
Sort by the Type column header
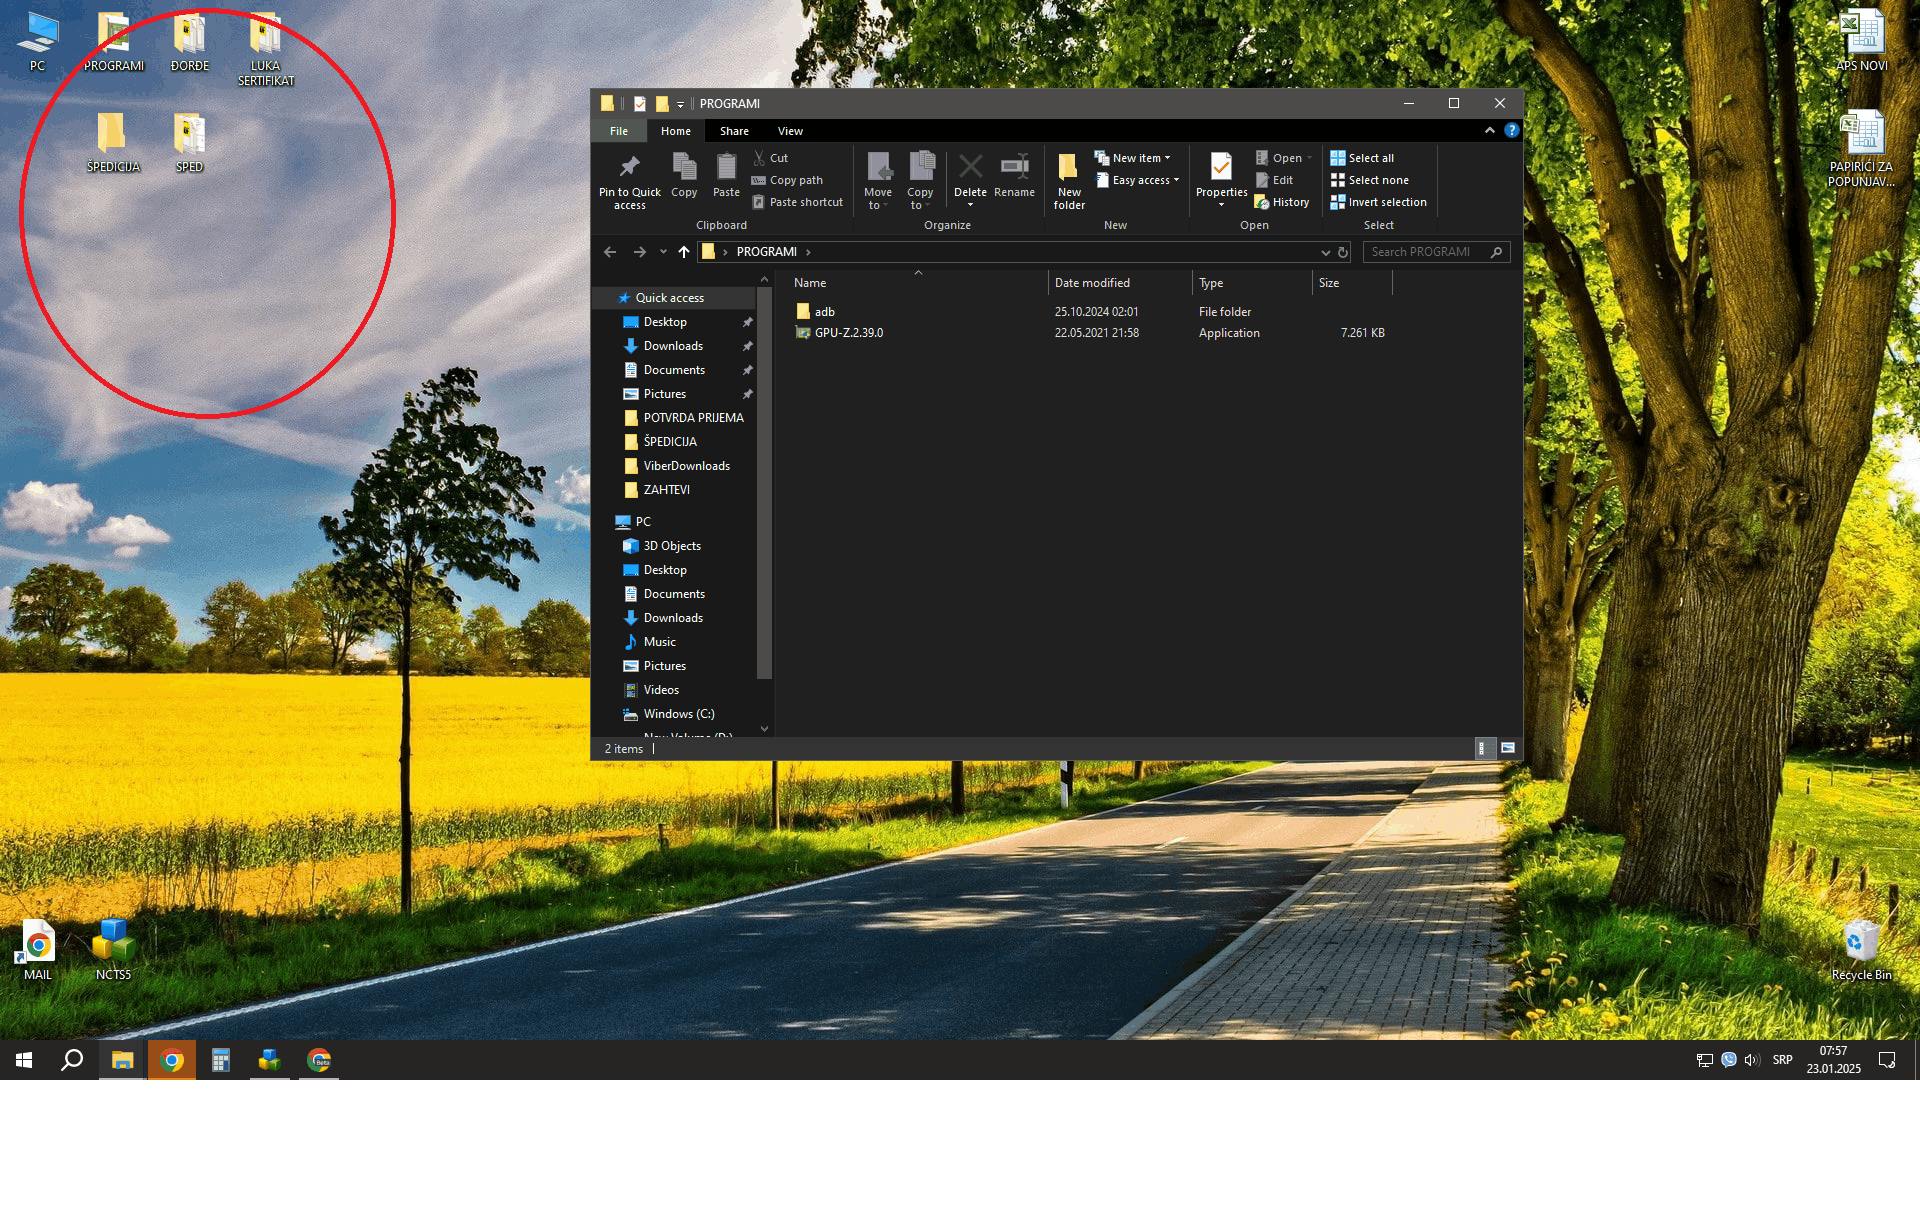point(1251,283)
